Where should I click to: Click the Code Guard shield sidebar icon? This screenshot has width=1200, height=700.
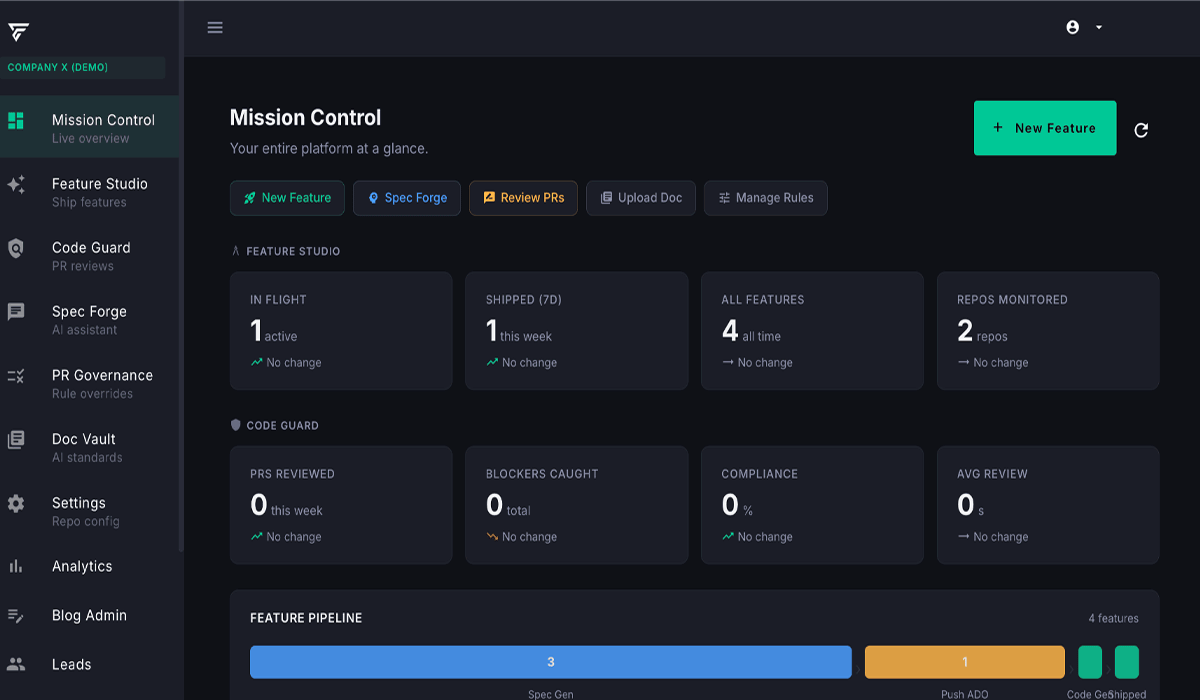click(x=16, y=249)
